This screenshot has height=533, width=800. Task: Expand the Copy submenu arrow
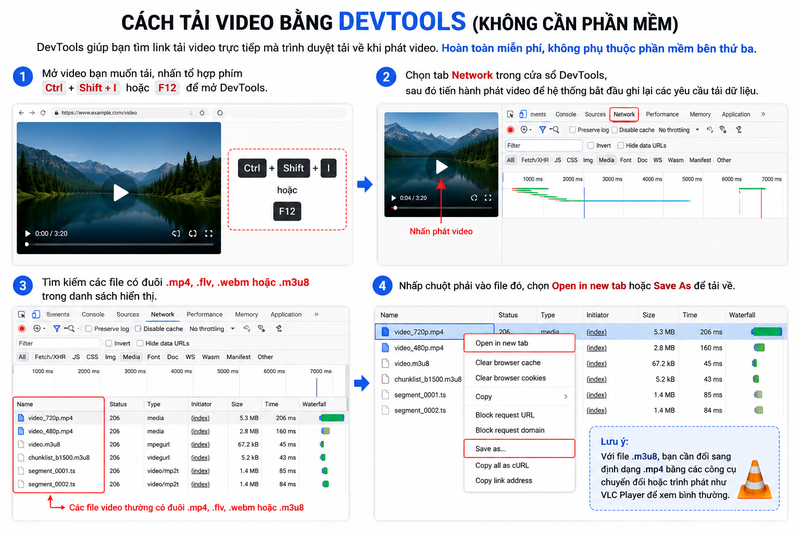(565, 397)
